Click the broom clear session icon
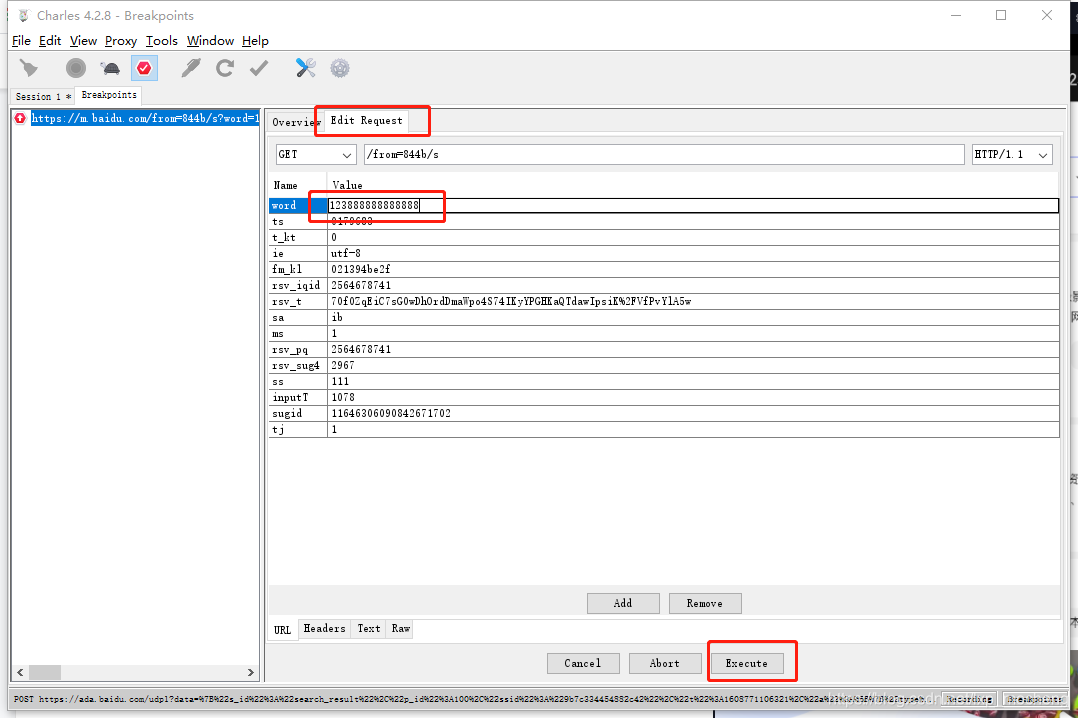Viewport: 1078px width, 718px height. tap(29, 68)
